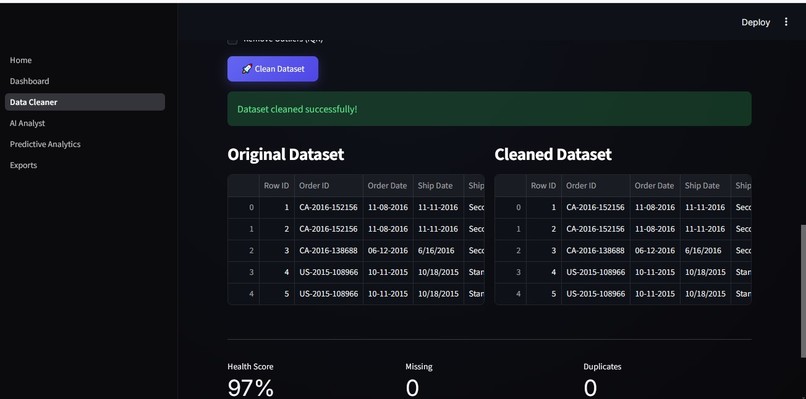This screenshot has width=806, height=399.
Task: Click Row ID header in Cleaned Dataset
Action: click(x=544, y=186)
